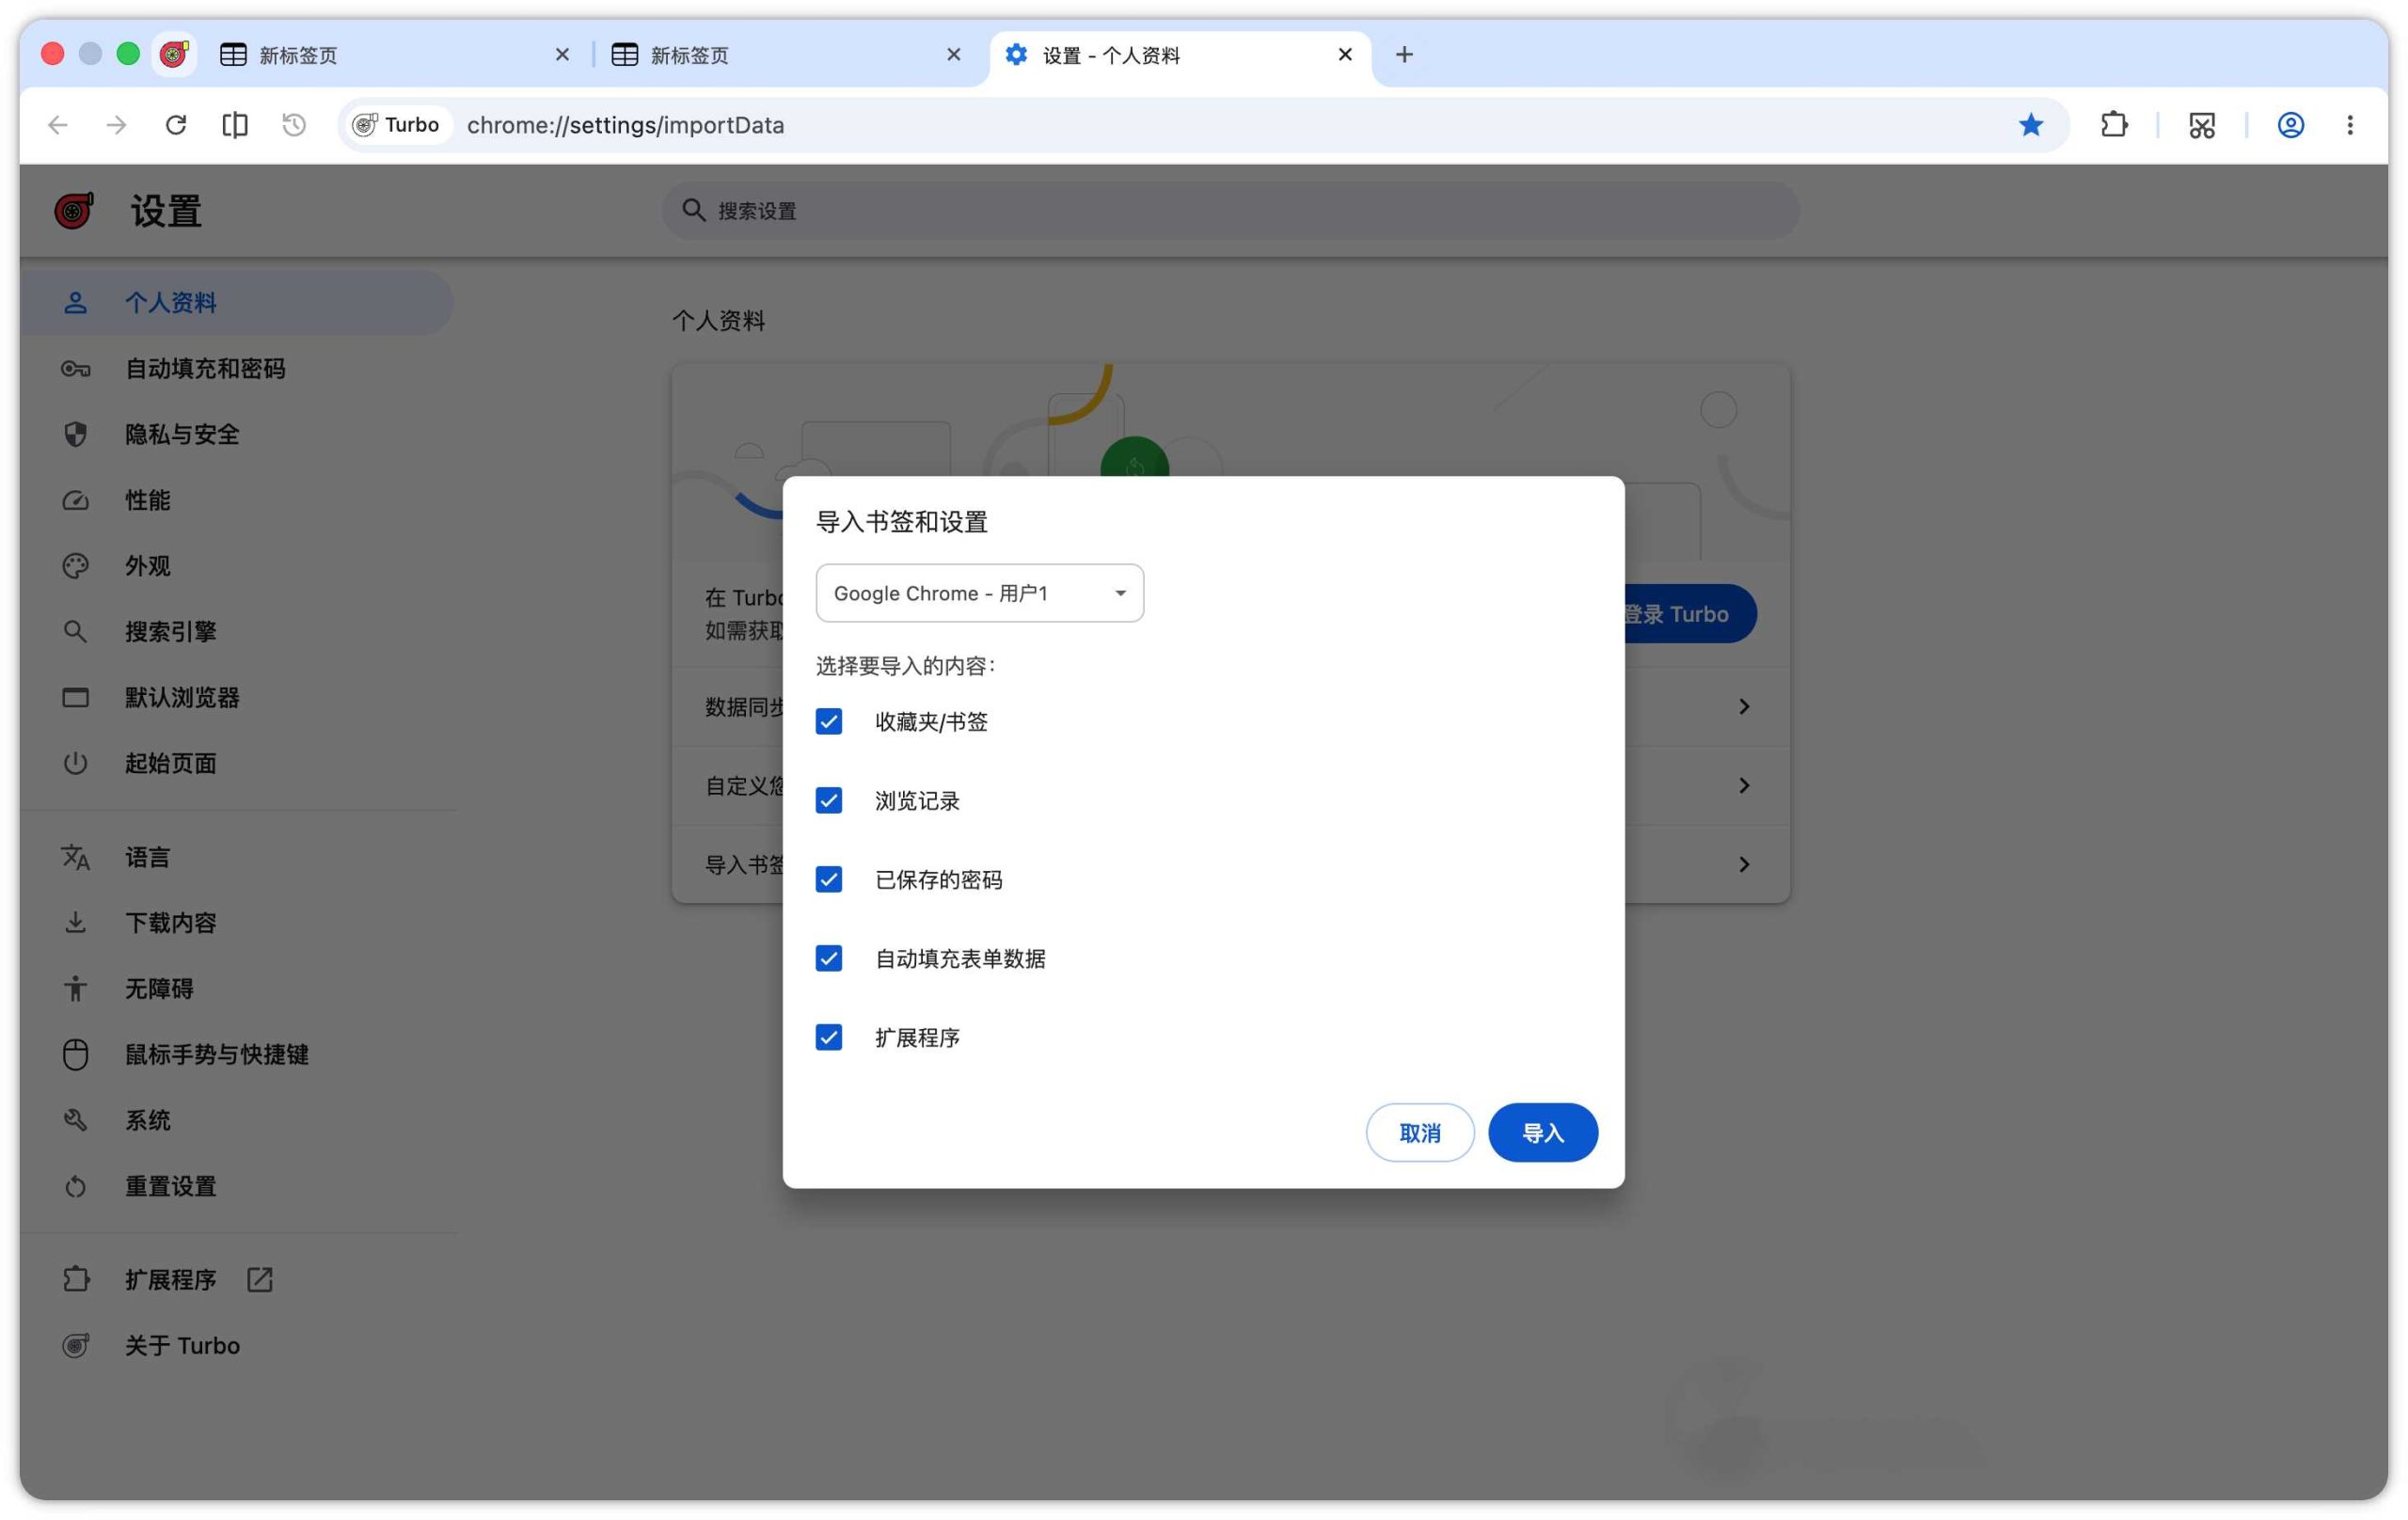
Task: Reload the current page
Action: click(176, 125)
